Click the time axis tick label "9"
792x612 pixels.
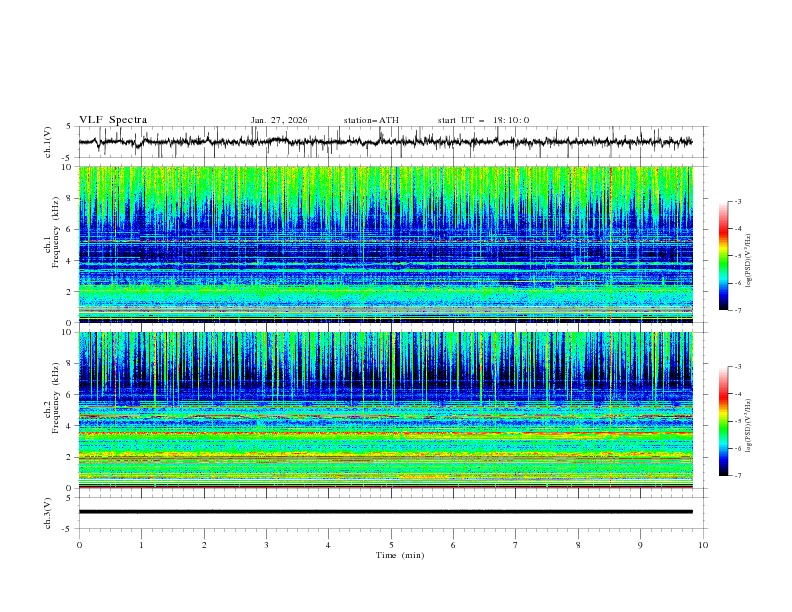640,545
